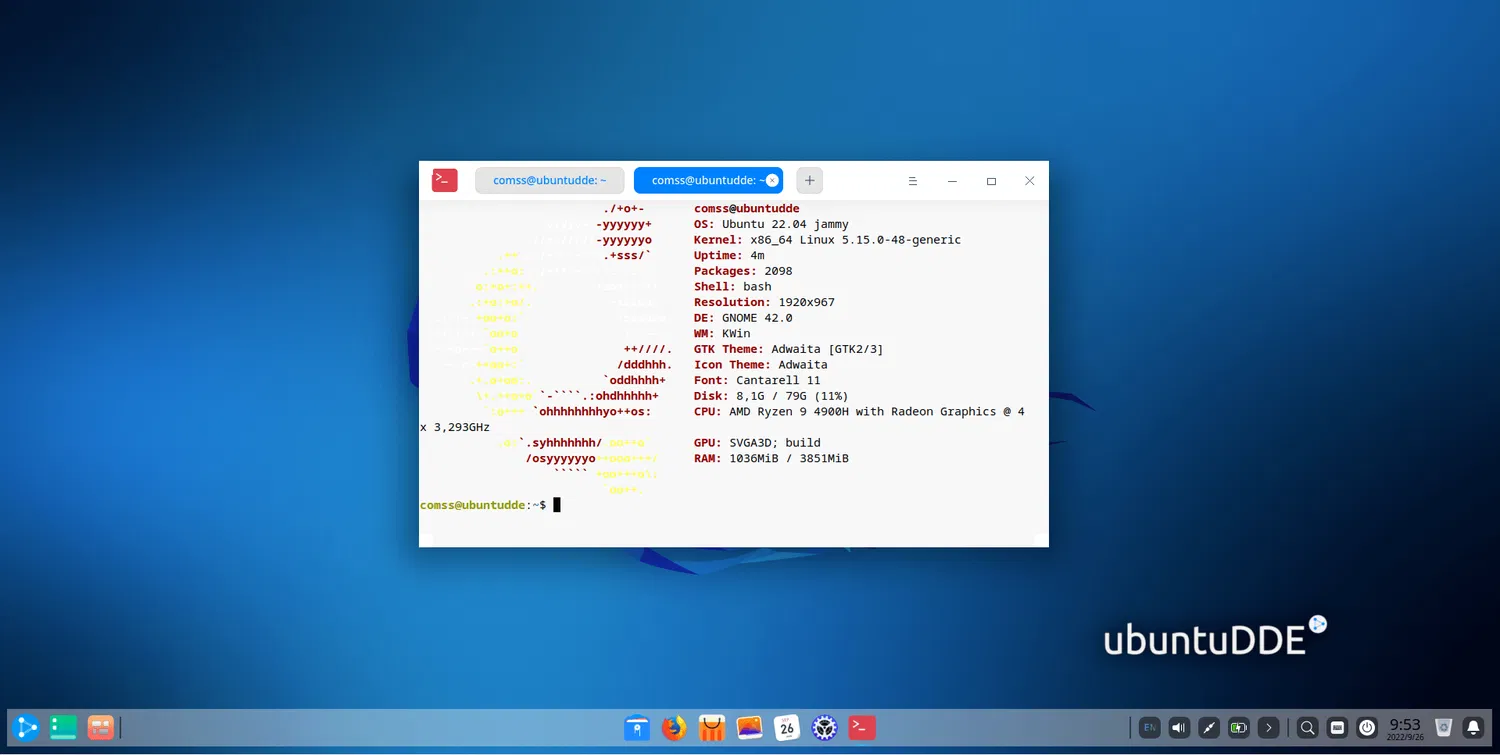Add a new terminal tab
Image resolution: width=1500 pixels, height=755 pixels.
click(x=809, y=181)
